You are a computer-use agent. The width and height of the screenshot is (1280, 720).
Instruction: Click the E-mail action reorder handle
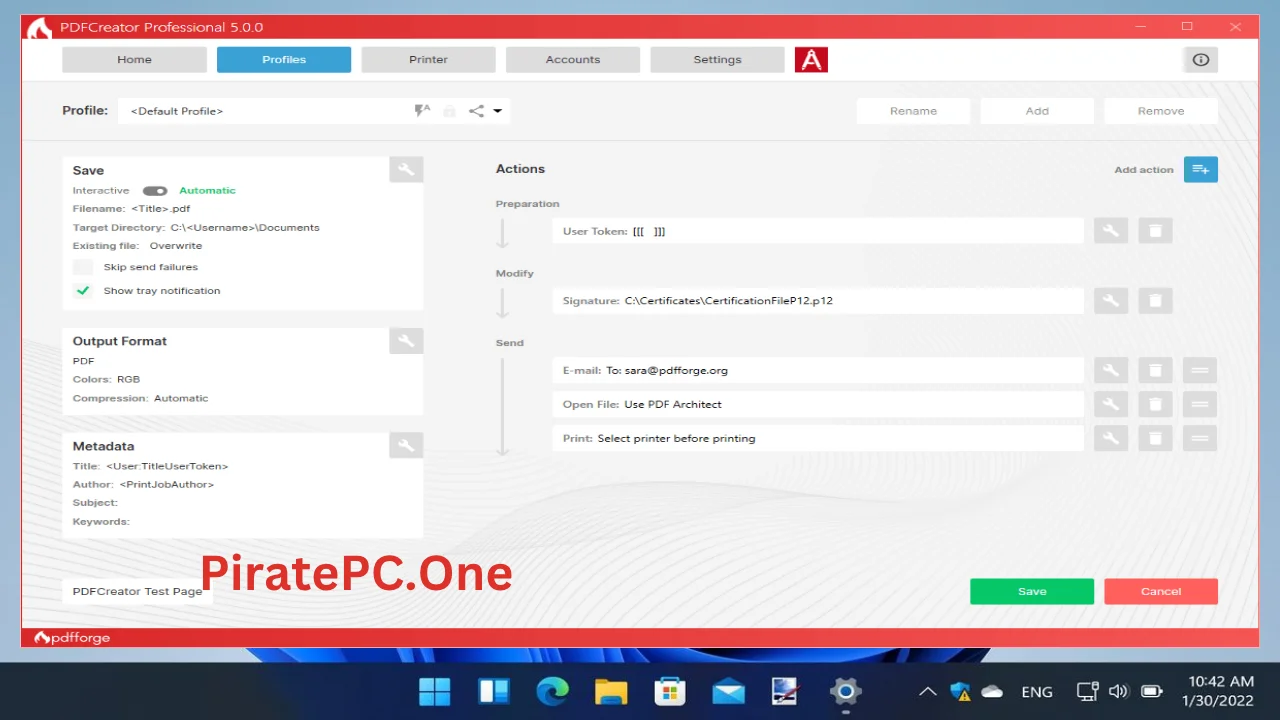pos(1200,370)
